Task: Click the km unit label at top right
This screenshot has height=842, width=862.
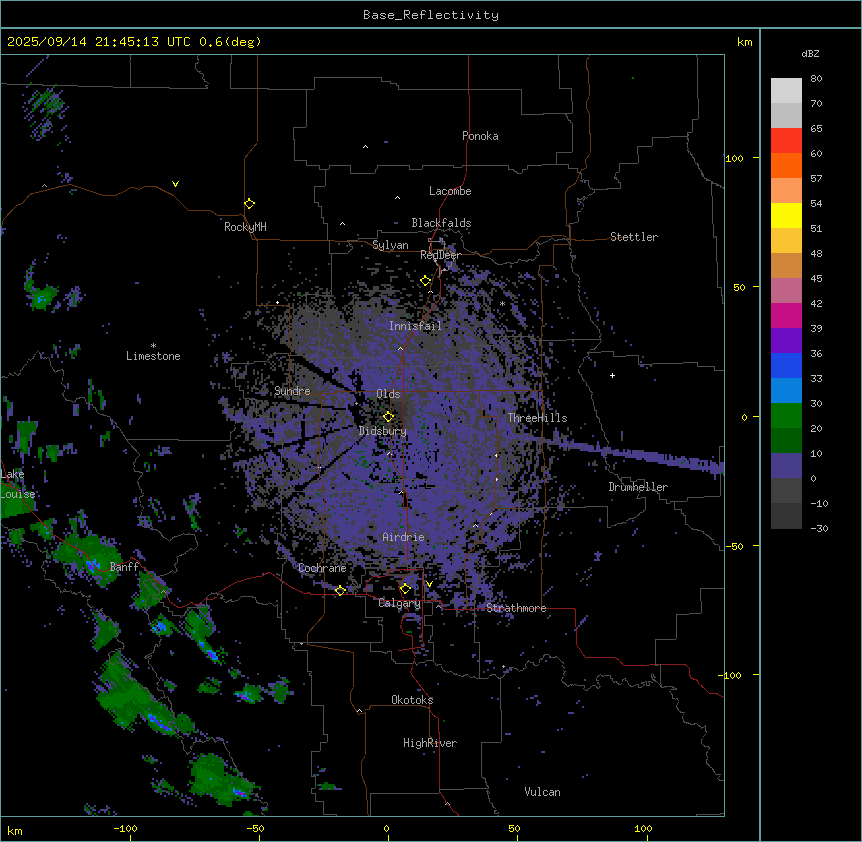Action: [744, 42]
